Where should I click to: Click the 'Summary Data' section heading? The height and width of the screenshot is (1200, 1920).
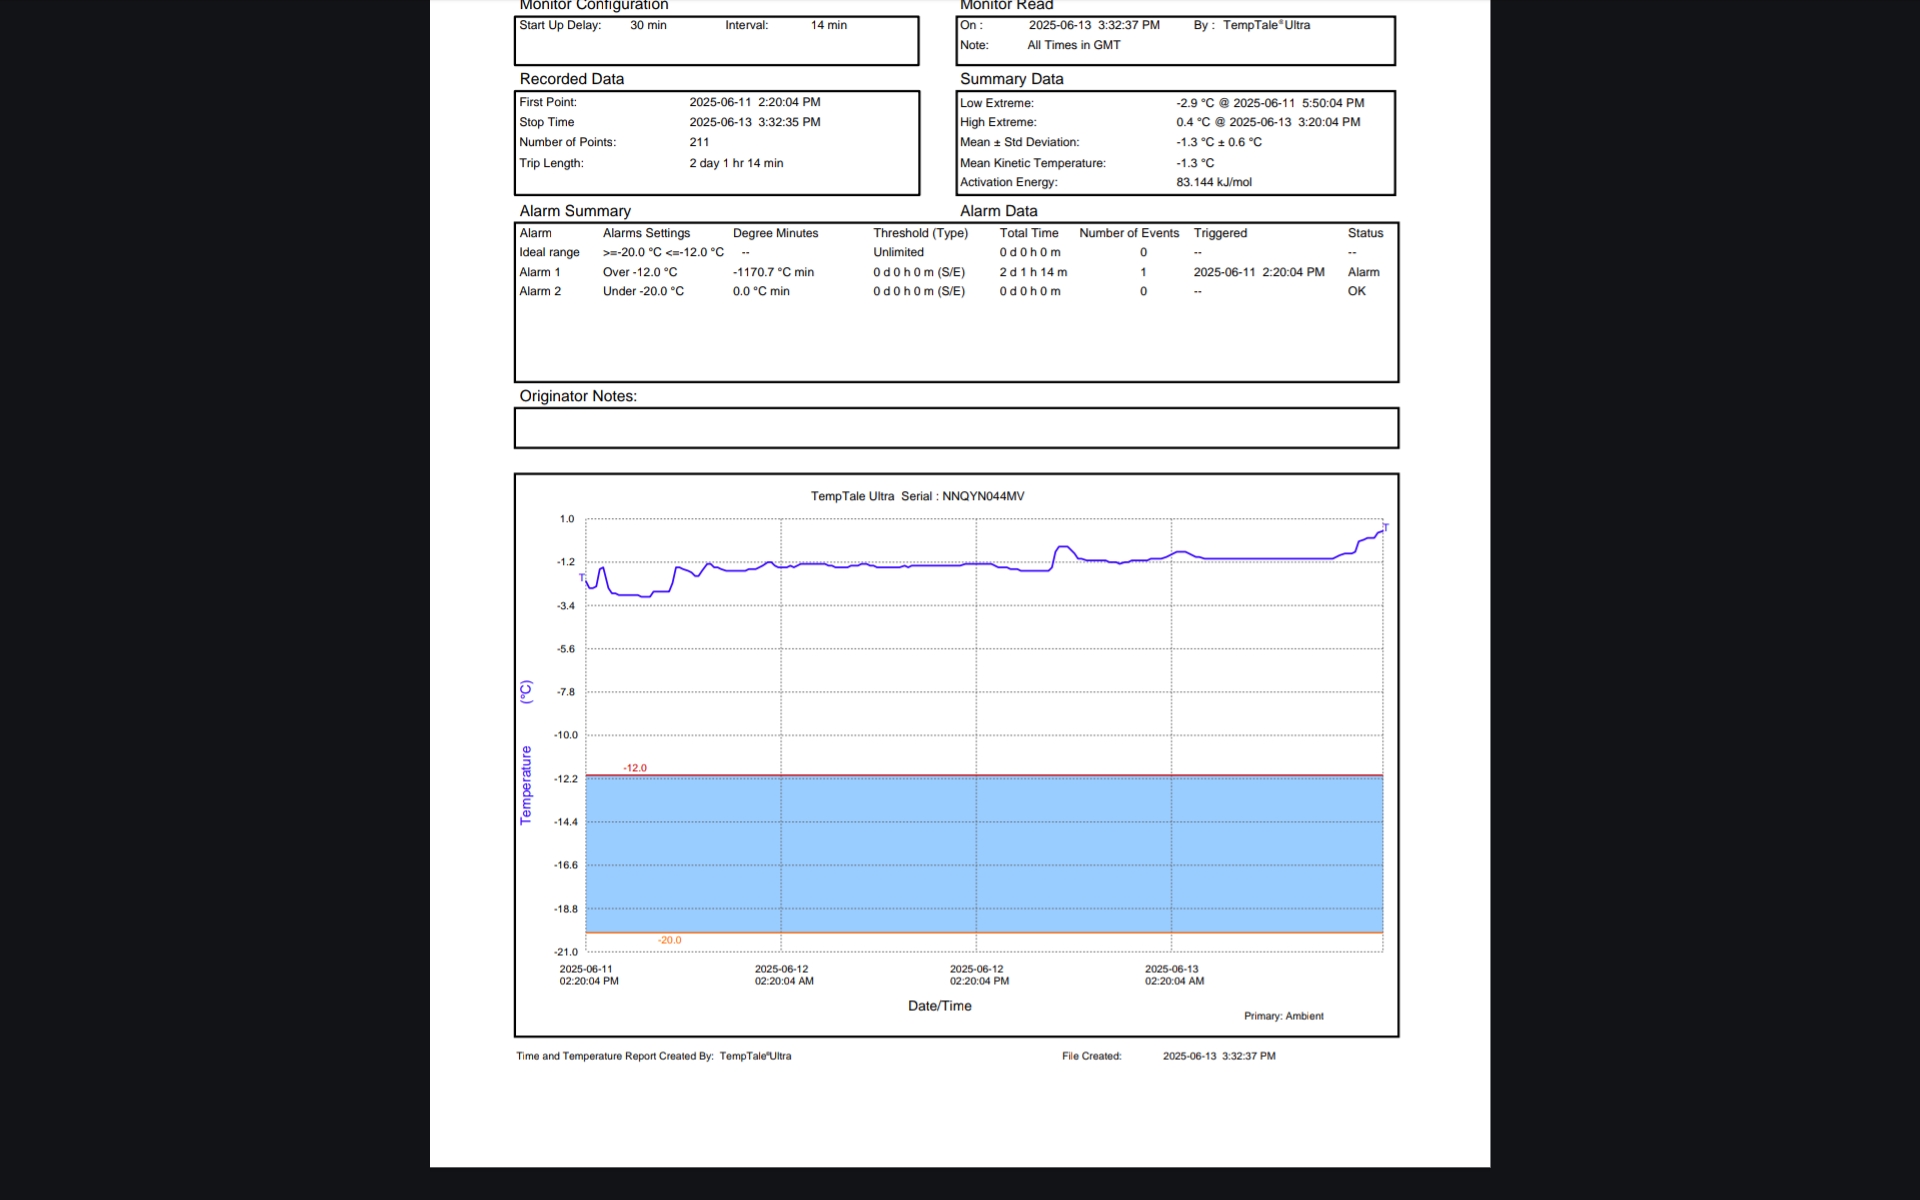[x=1011, y=79]
